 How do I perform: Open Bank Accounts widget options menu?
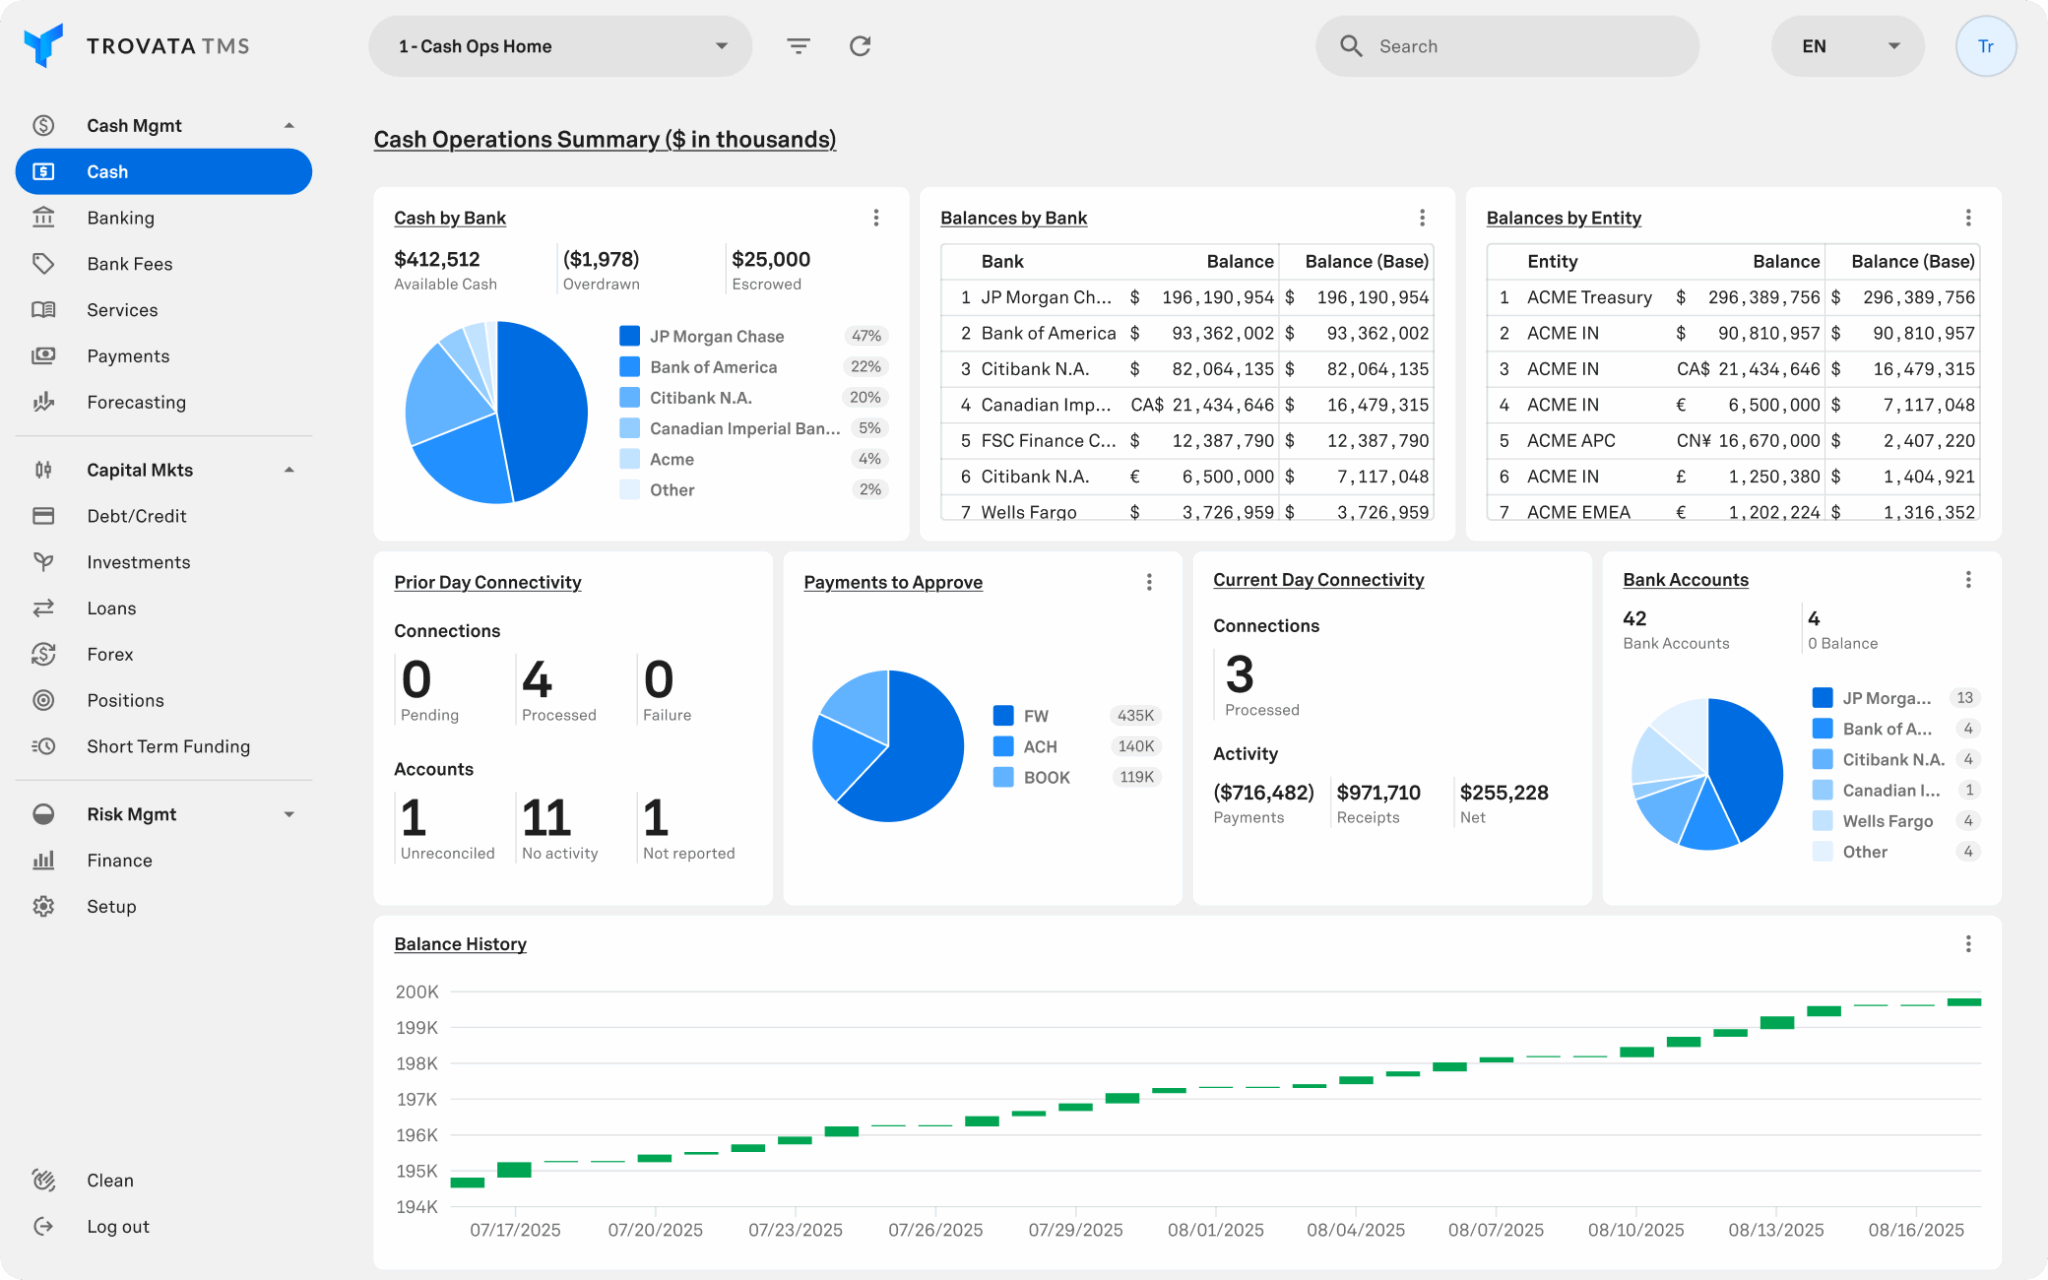point(1967,580)
